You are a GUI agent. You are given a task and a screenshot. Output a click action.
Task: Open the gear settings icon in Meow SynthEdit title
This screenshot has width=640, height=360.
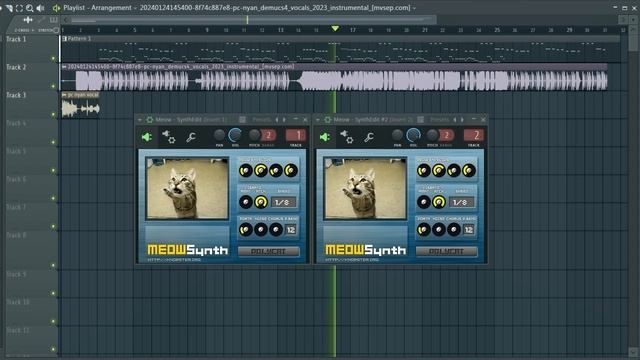click(149, 120)
